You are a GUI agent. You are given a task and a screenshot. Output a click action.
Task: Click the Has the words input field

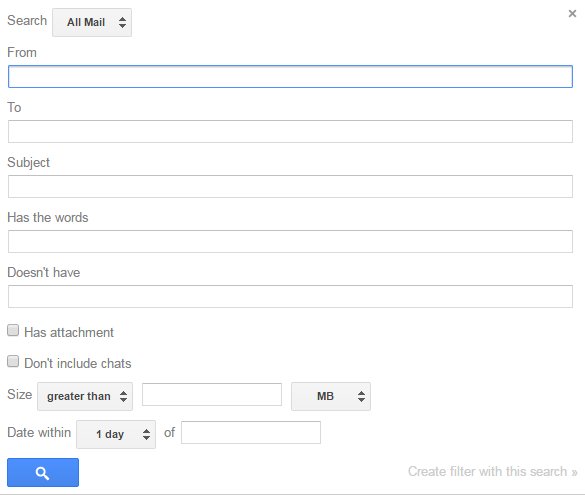(x=290, y=241)
